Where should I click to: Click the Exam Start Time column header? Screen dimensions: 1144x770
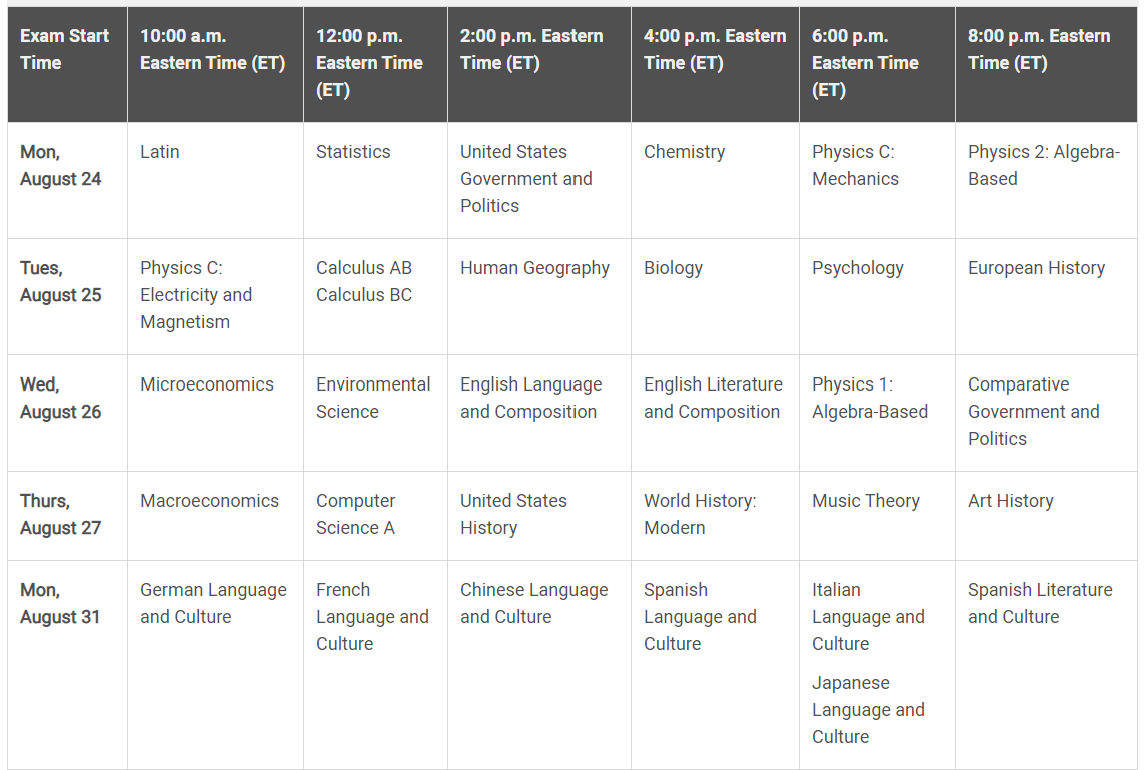(64, 49)
